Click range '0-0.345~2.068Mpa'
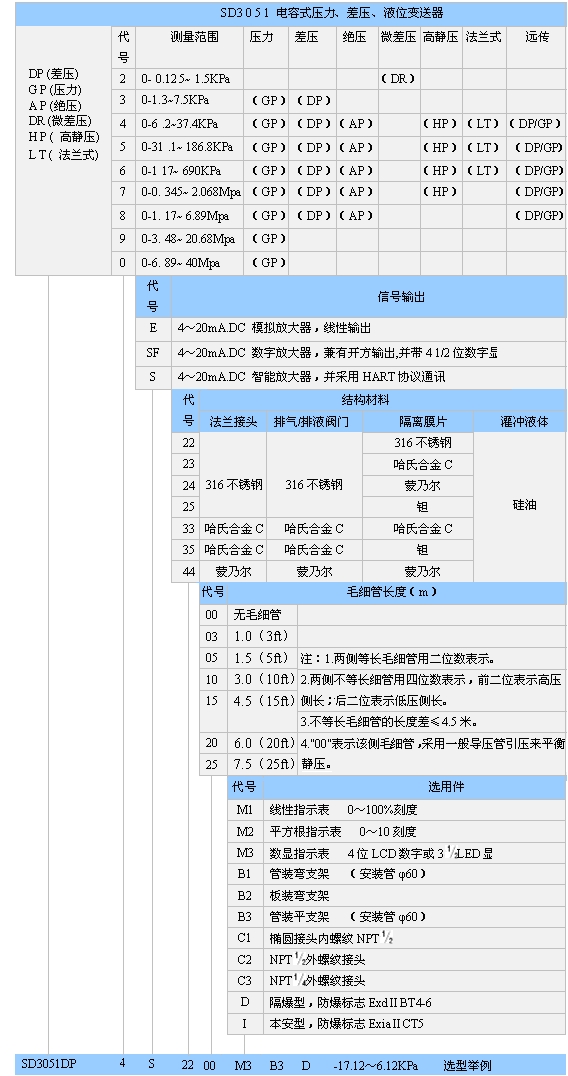 [x=191, y=192]
